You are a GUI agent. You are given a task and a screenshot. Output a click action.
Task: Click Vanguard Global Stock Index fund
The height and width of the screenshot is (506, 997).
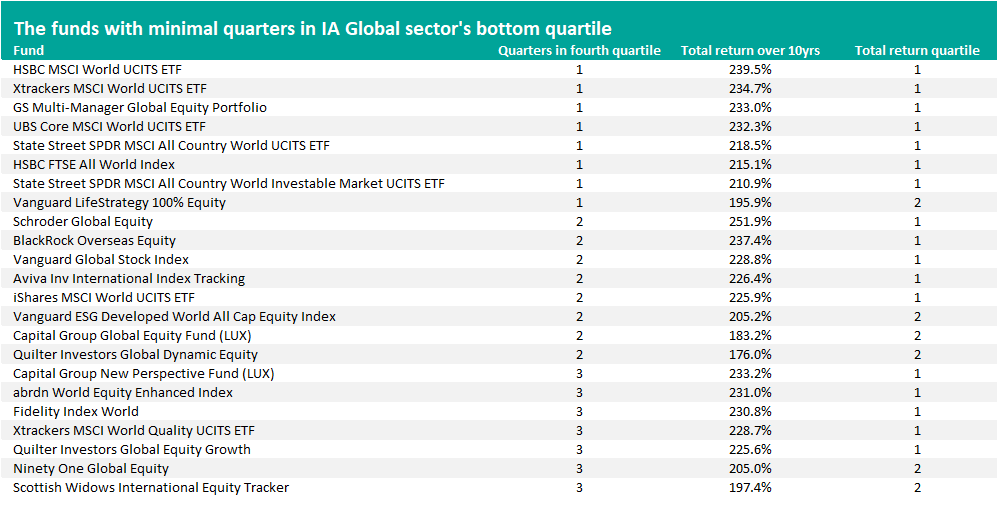(101, 259)
